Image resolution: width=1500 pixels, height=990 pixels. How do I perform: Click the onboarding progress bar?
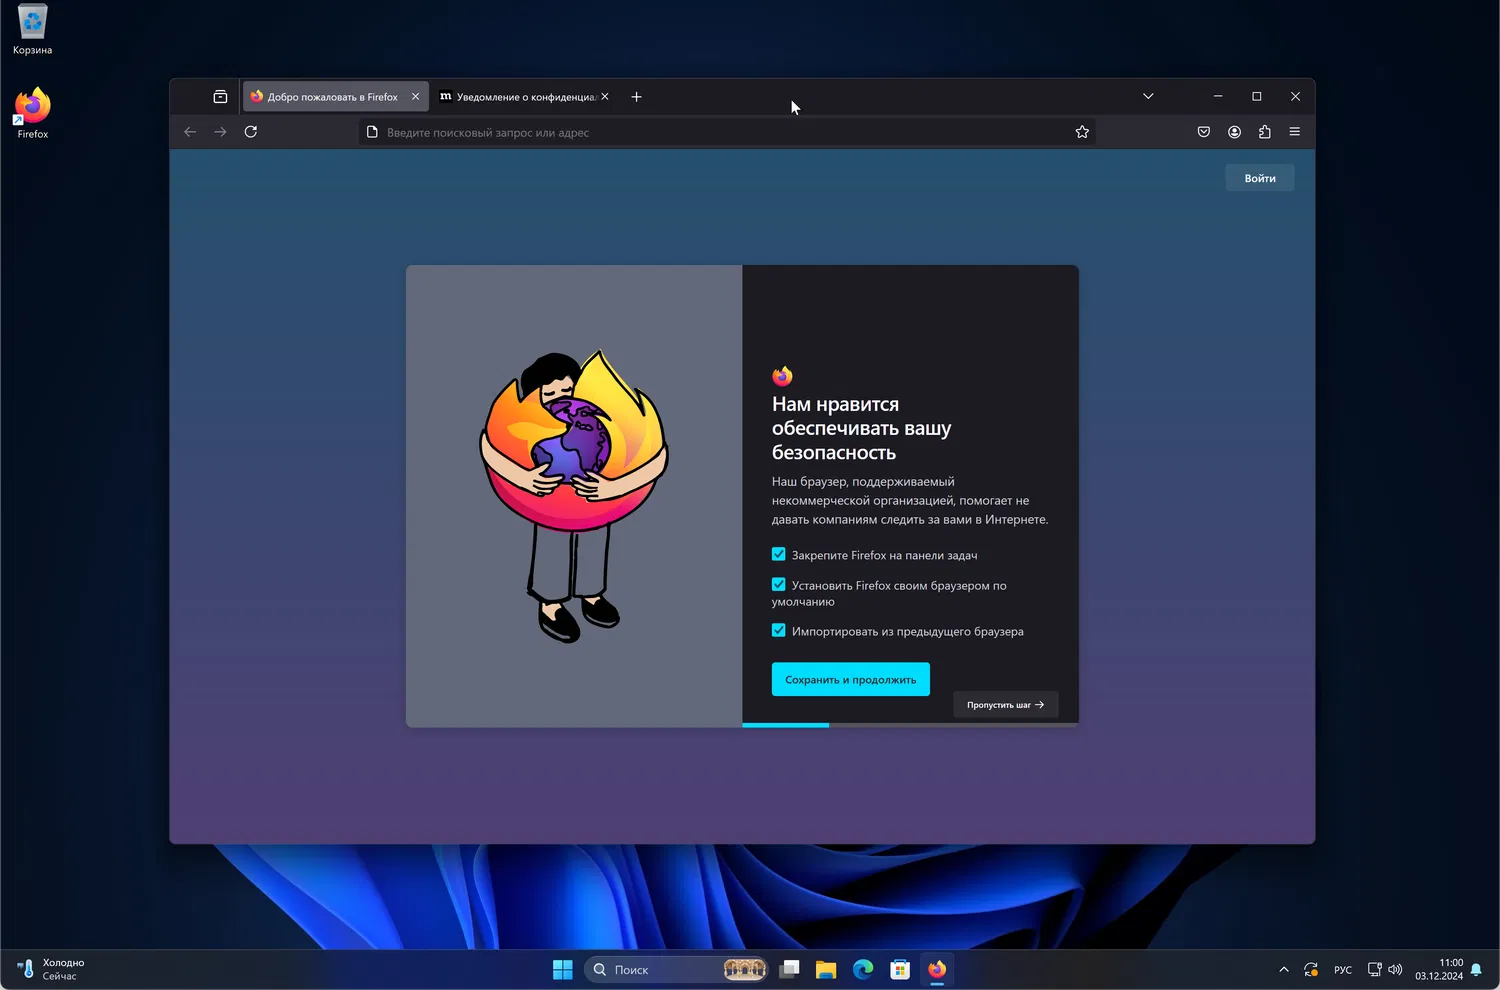[x=910, y=725]
